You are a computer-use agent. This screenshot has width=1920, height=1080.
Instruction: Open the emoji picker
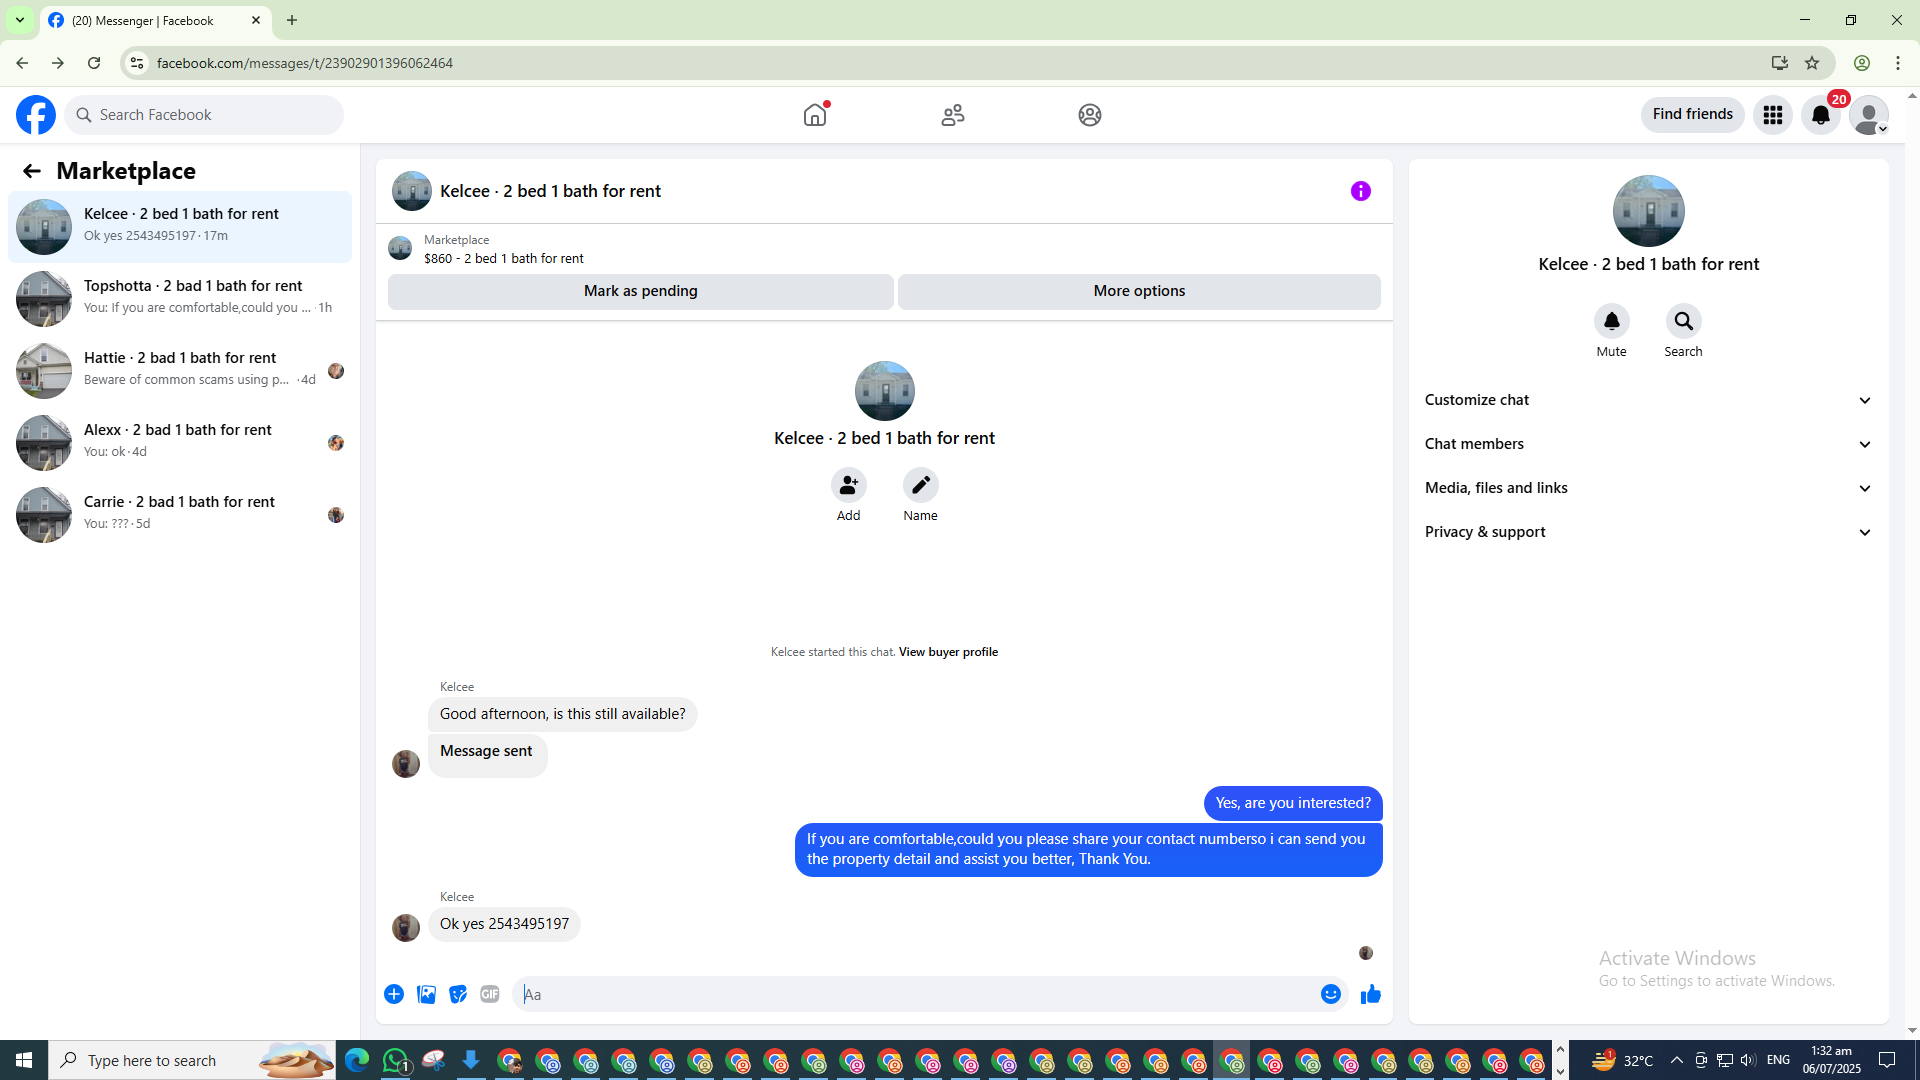pos(1330,994)
